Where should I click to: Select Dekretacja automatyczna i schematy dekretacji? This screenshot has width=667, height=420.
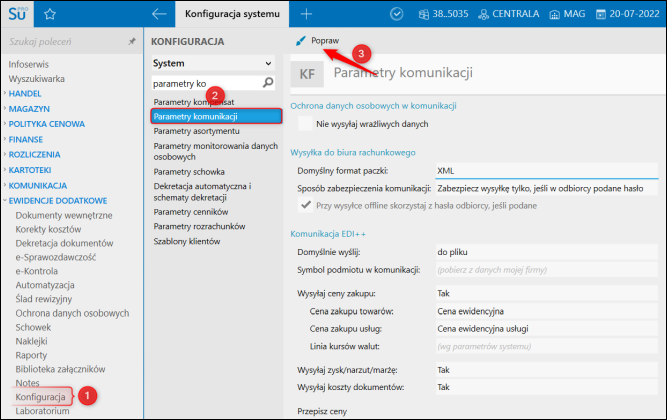point(202,191)
